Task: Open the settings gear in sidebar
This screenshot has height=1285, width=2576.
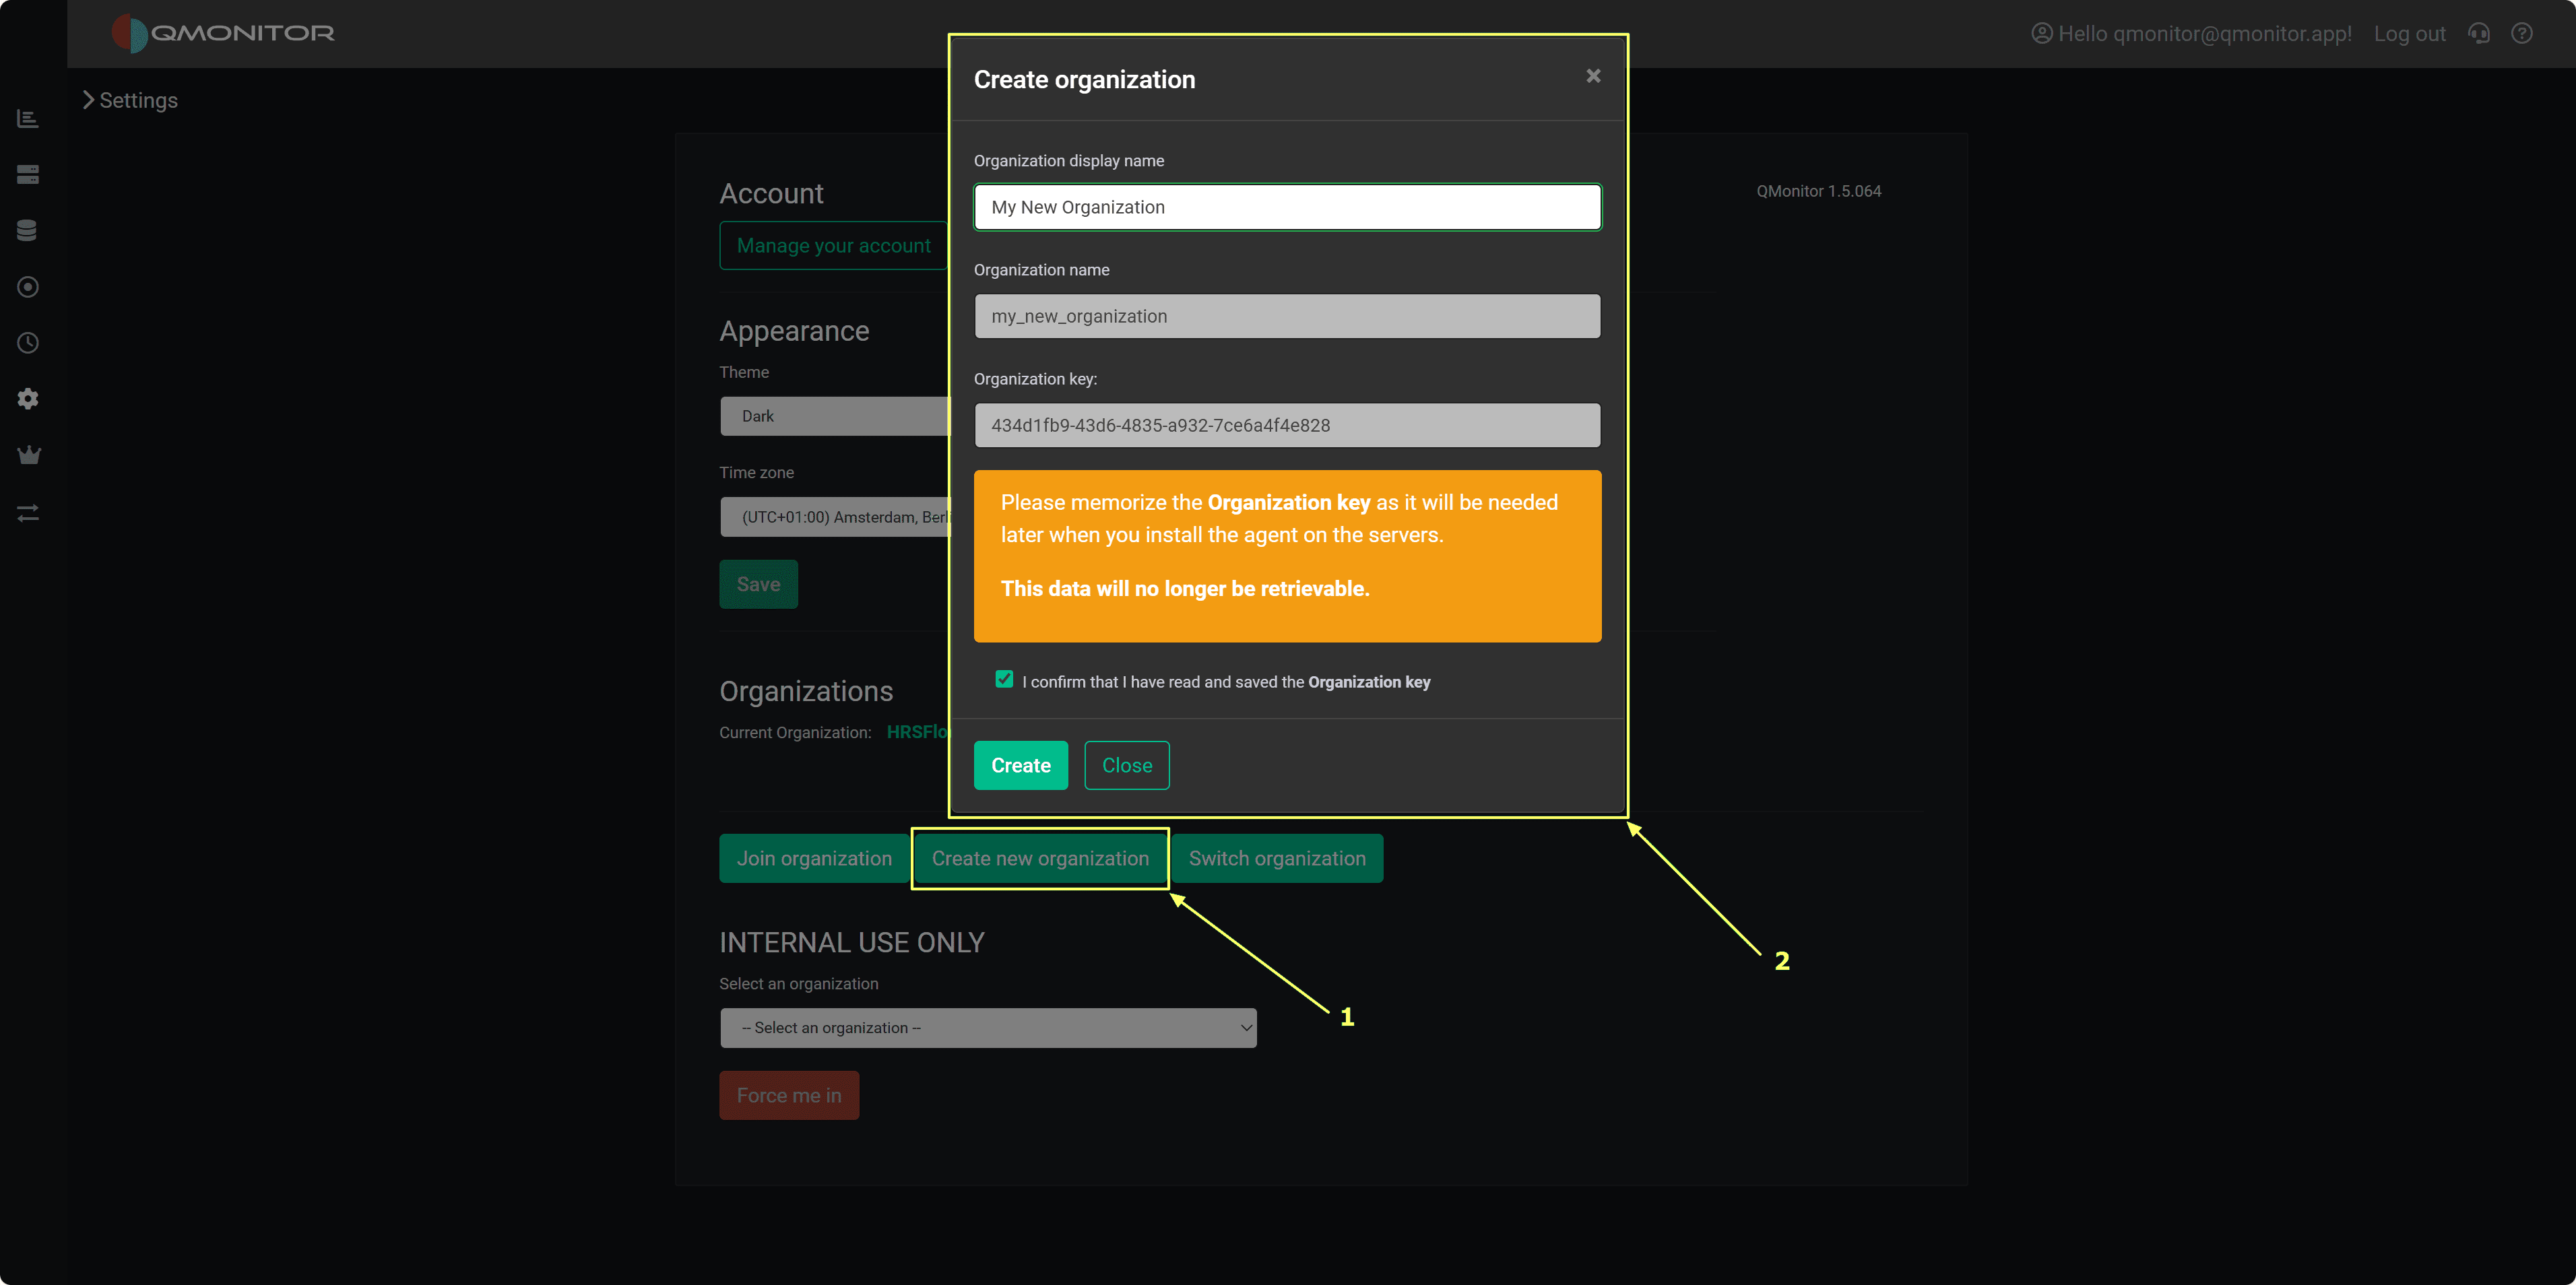Action: pos(28,399)
